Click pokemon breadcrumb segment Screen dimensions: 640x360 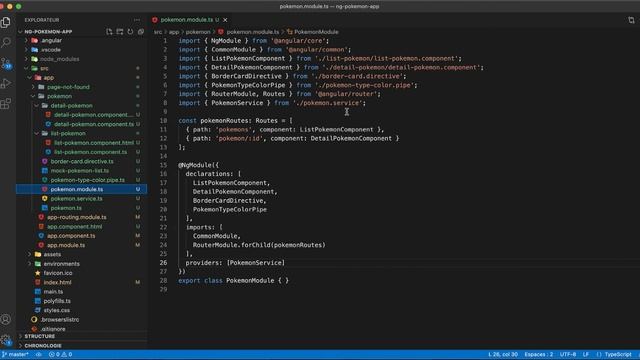pos(198,32)
